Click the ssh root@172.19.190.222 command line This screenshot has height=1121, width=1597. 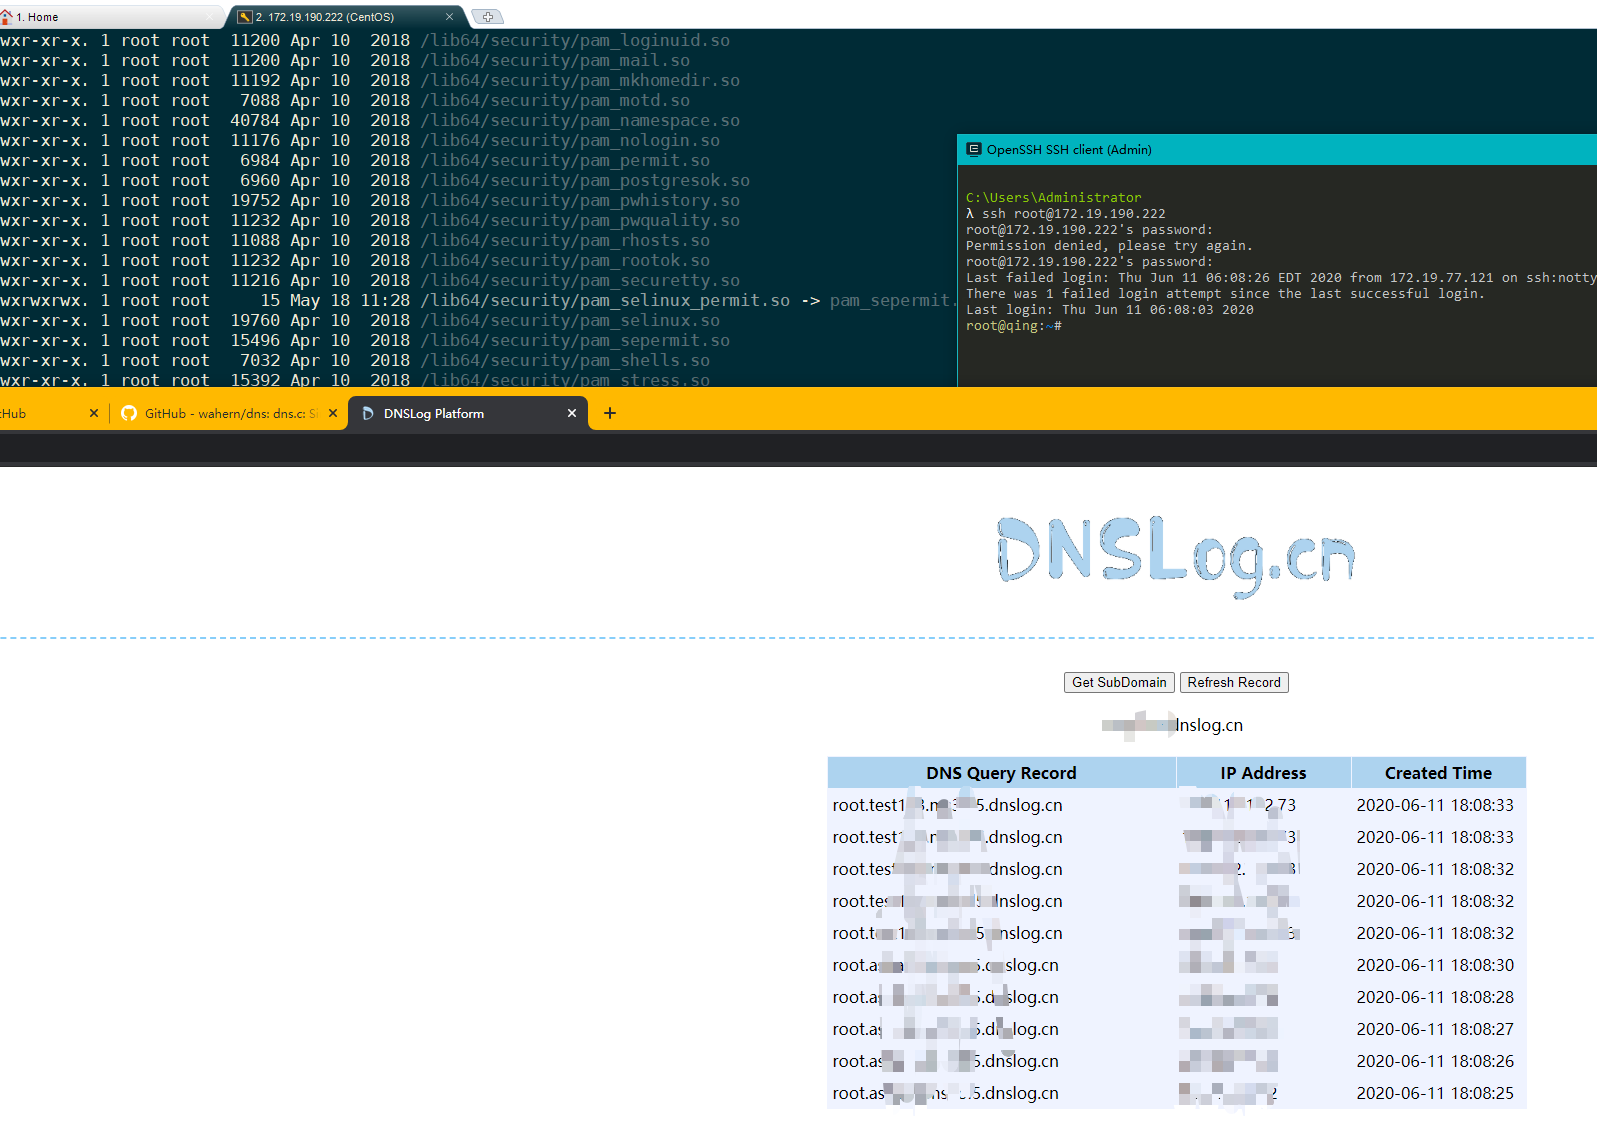coord(1066,214)
